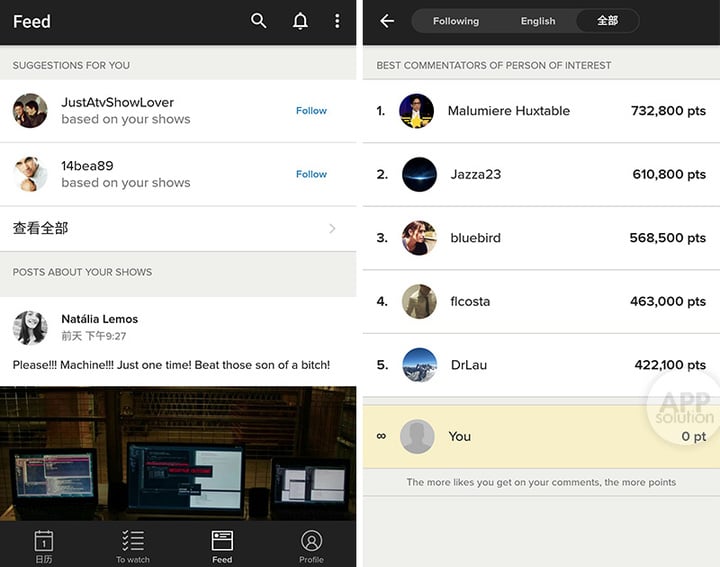Open 查看全部 to see all suggestions
720x567 pixels.
178,228
